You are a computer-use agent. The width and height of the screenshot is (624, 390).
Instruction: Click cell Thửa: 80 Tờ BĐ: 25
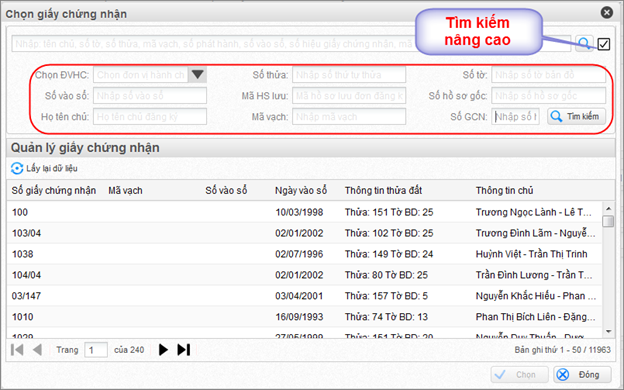pos(386,275)
